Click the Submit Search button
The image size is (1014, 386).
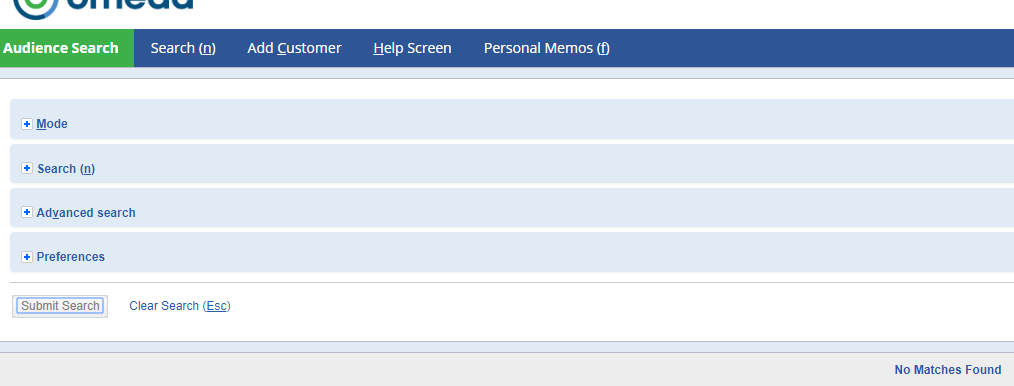[x=60, y=306]
